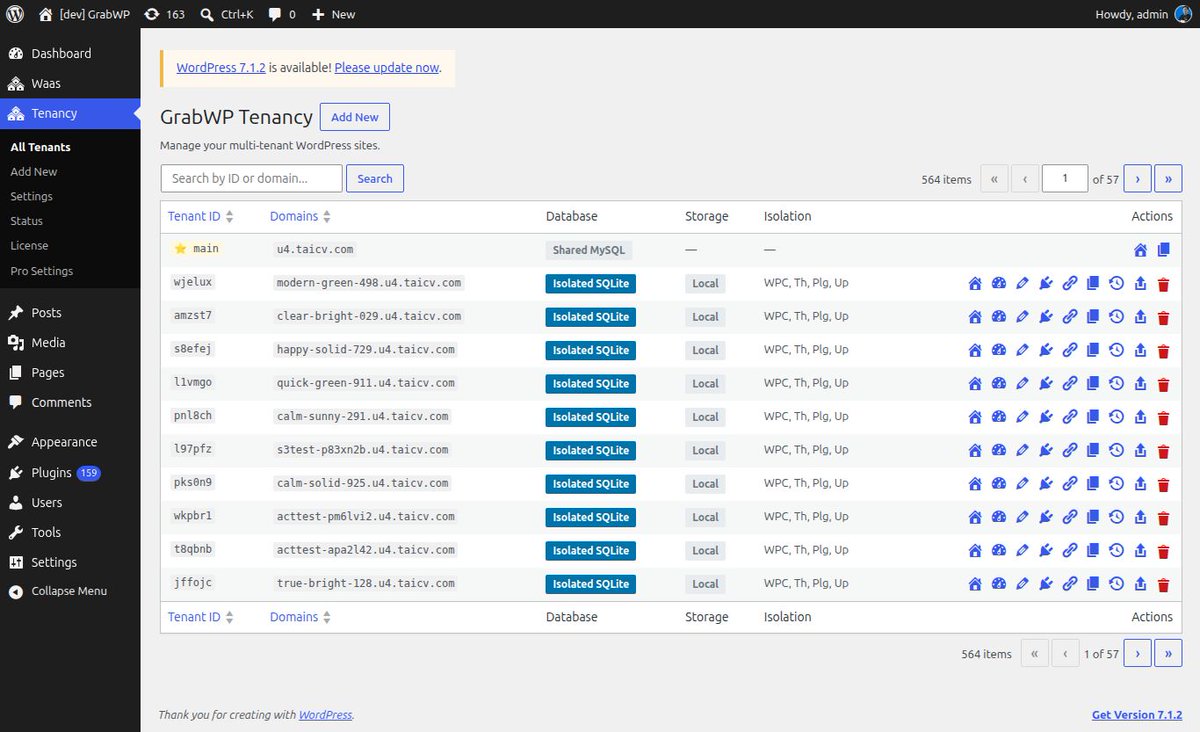Click the Add New button beside the title

pos(355,117)
